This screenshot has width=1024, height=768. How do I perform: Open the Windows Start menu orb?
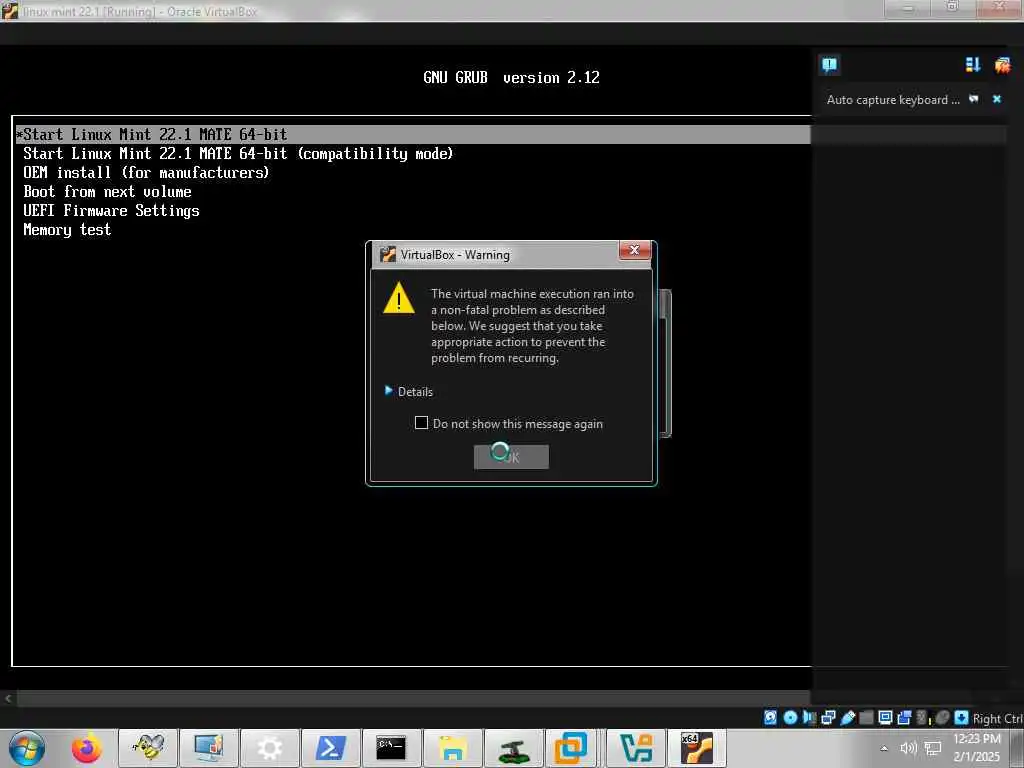[x=27, y=748]
